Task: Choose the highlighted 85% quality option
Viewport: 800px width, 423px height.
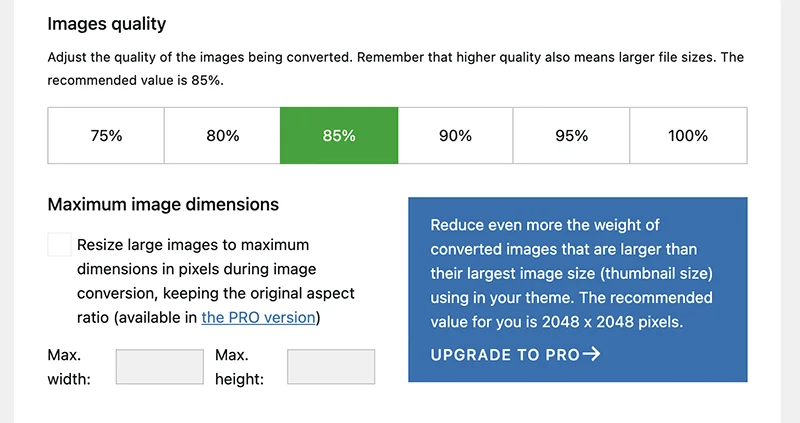Action: [339, 136]
